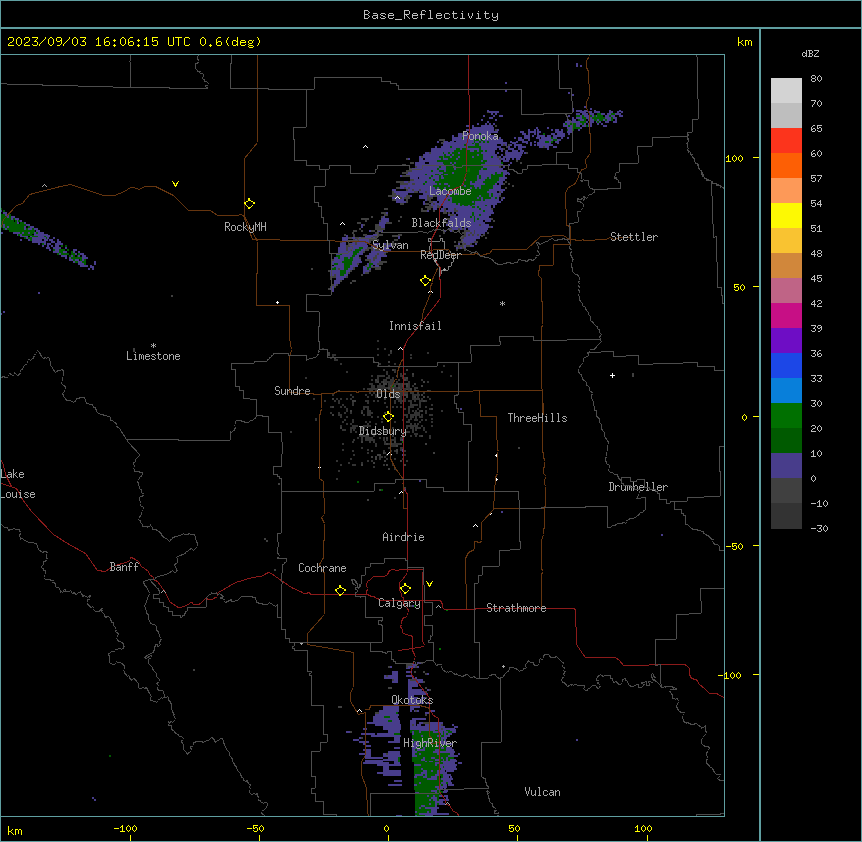Click the Limestone label
862x842 pixels.
coord(153,356)
